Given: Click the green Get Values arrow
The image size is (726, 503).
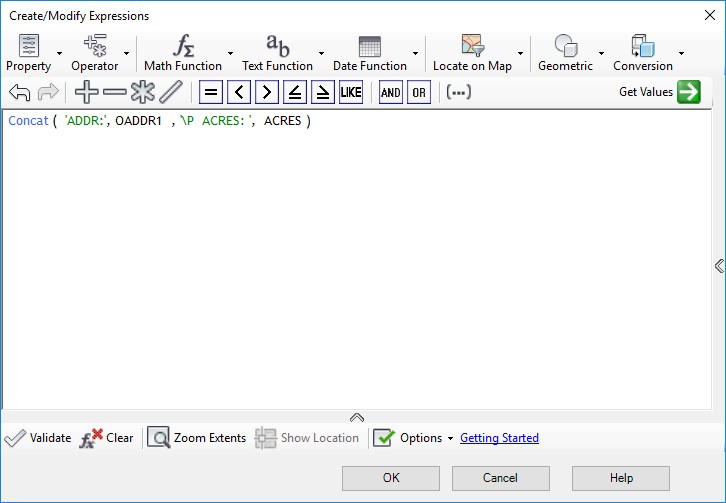Looking at the screenshot, I should pos(689,92).
